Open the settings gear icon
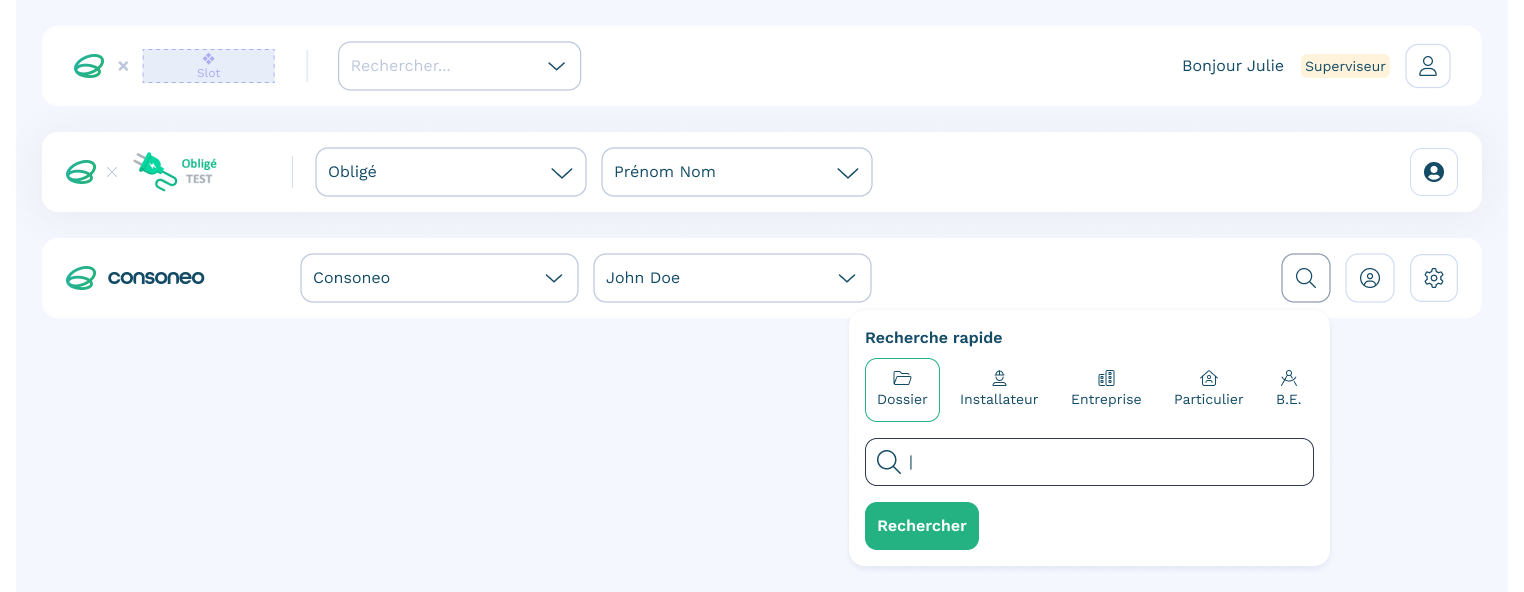The height and width of the screenshot is (592, 1524). click(x=1433, y=278)
